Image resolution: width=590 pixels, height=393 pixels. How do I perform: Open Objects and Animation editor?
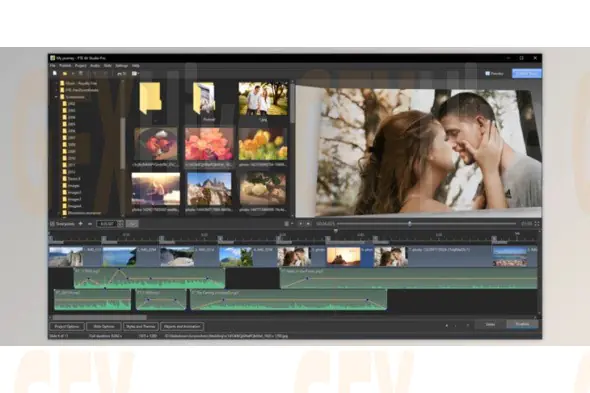point(182,326)
